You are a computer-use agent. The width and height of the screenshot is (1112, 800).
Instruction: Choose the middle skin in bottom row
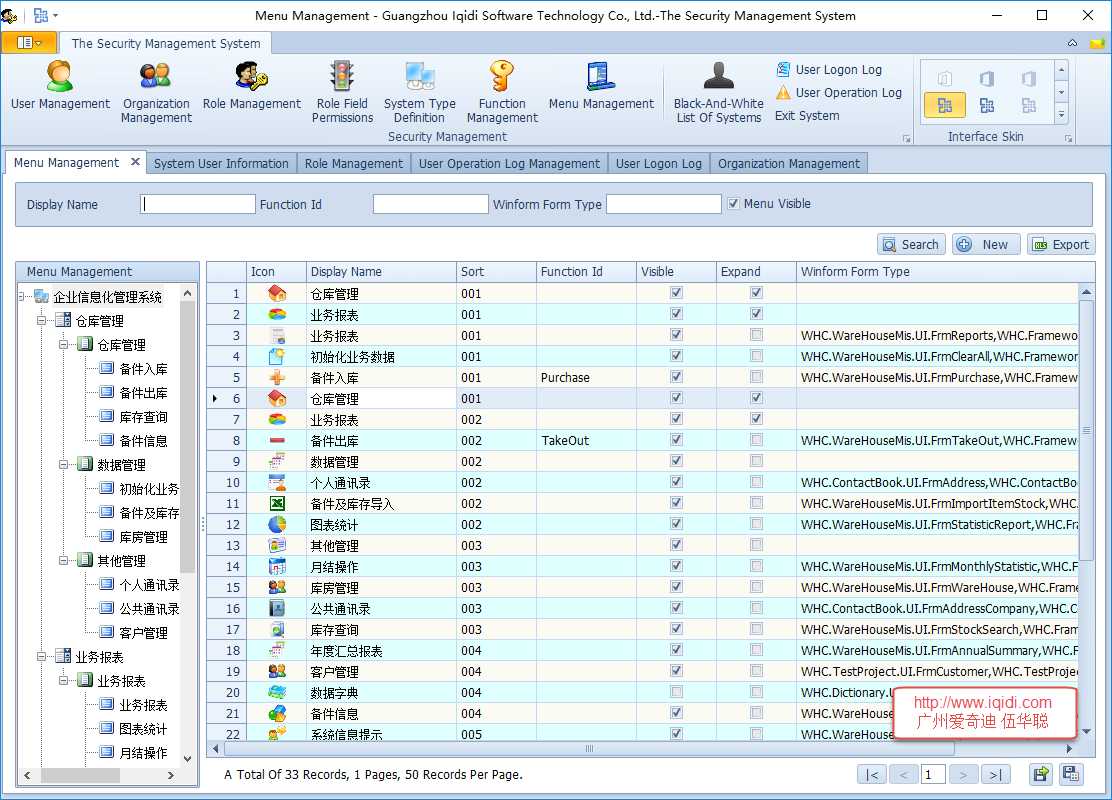986,106
